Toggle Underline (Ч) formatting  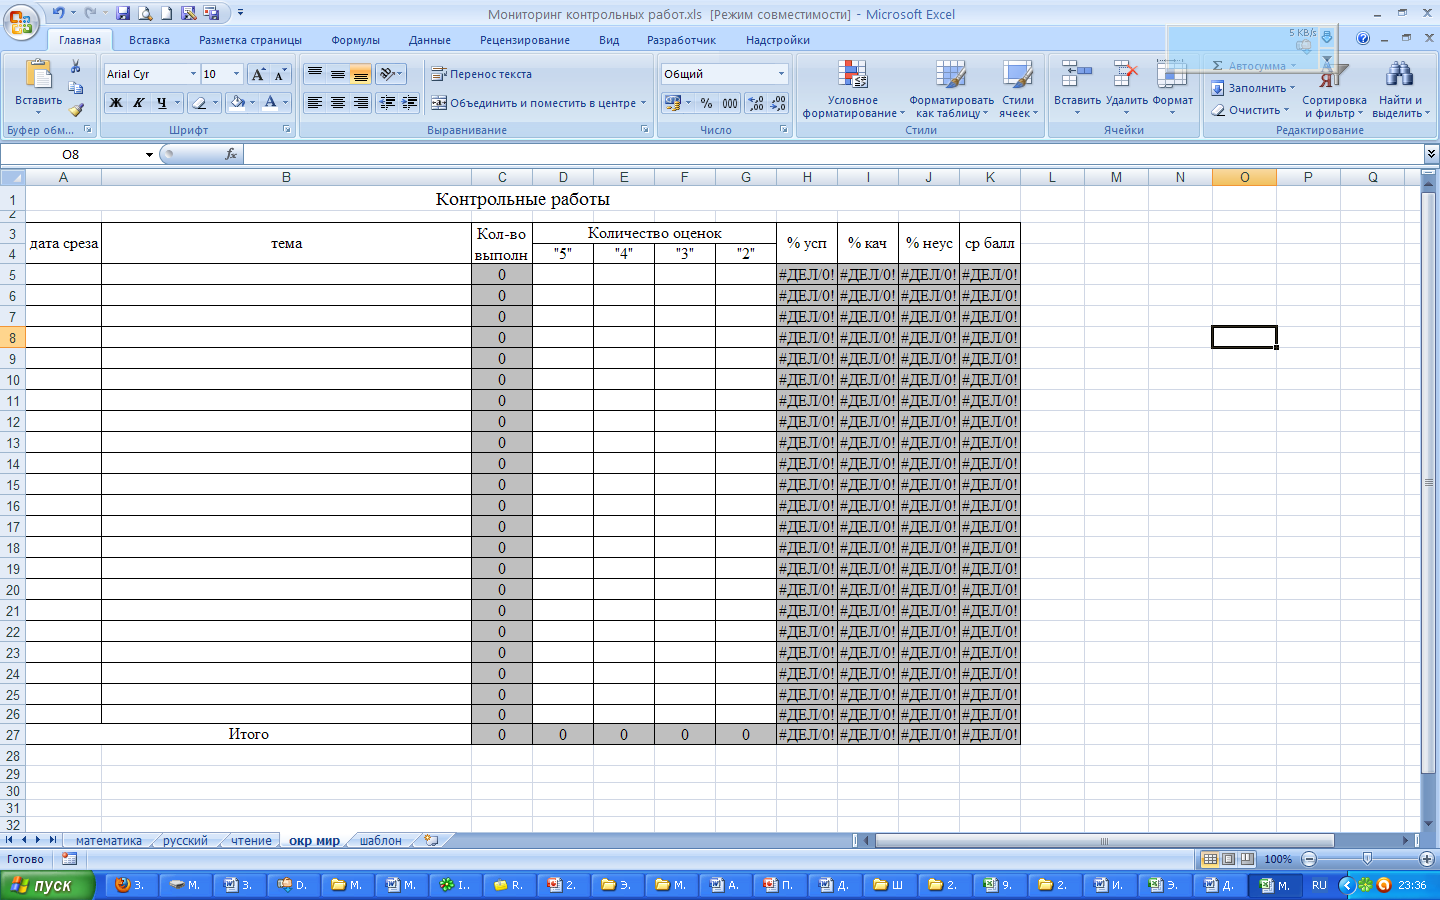pos(161,102)
